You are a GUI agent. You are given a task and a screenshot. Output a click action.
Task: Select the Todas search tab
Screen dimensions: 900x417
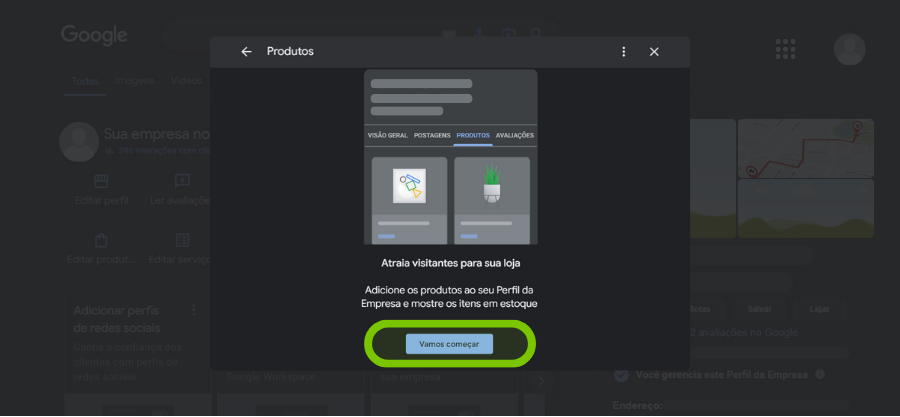(x=85, y=81)
